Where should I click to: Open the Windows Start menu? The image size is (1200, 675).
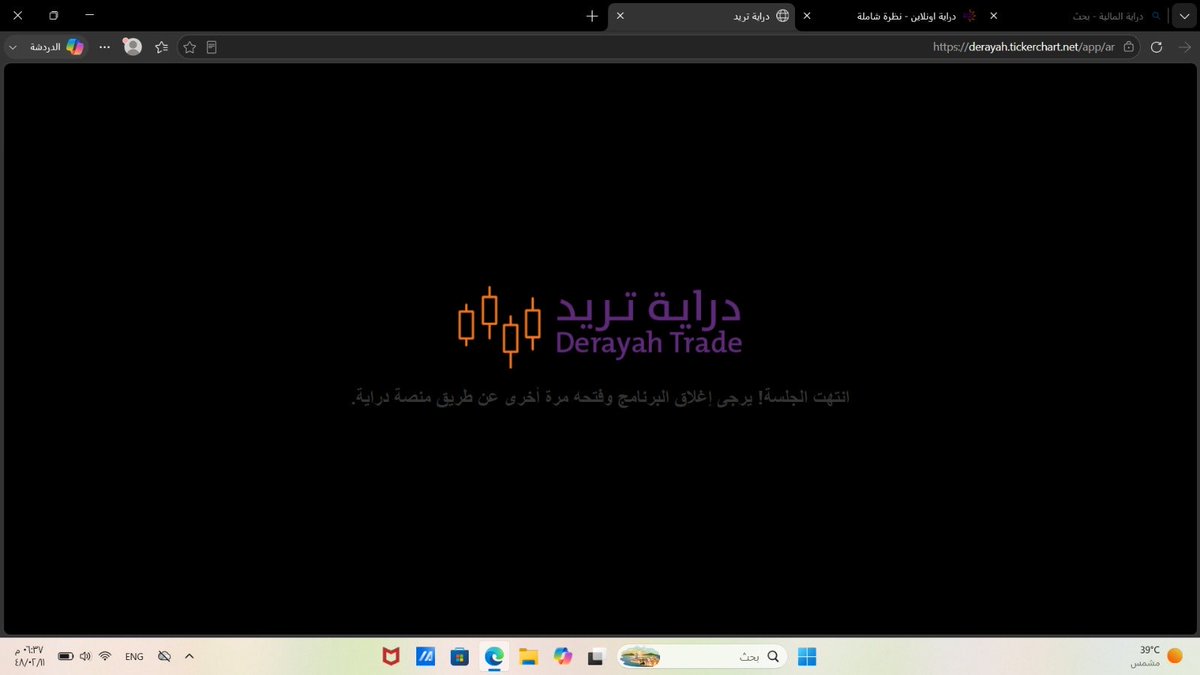(807, 657)
